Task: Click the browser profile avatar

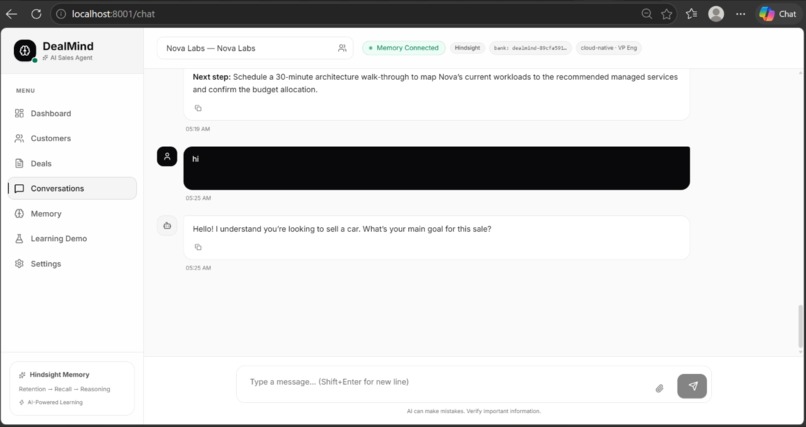Action: [x=716, y=14]
